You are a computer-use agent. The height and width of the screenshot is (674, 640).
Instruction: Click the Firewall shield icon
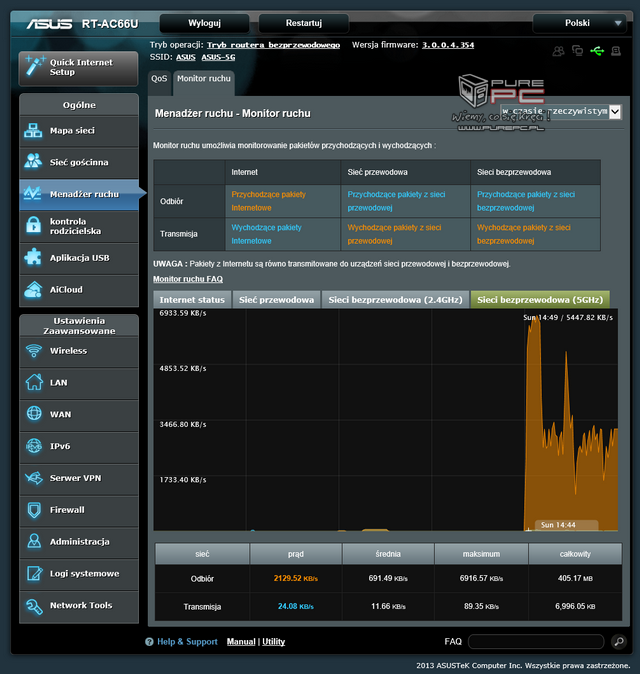pos(34,510)
